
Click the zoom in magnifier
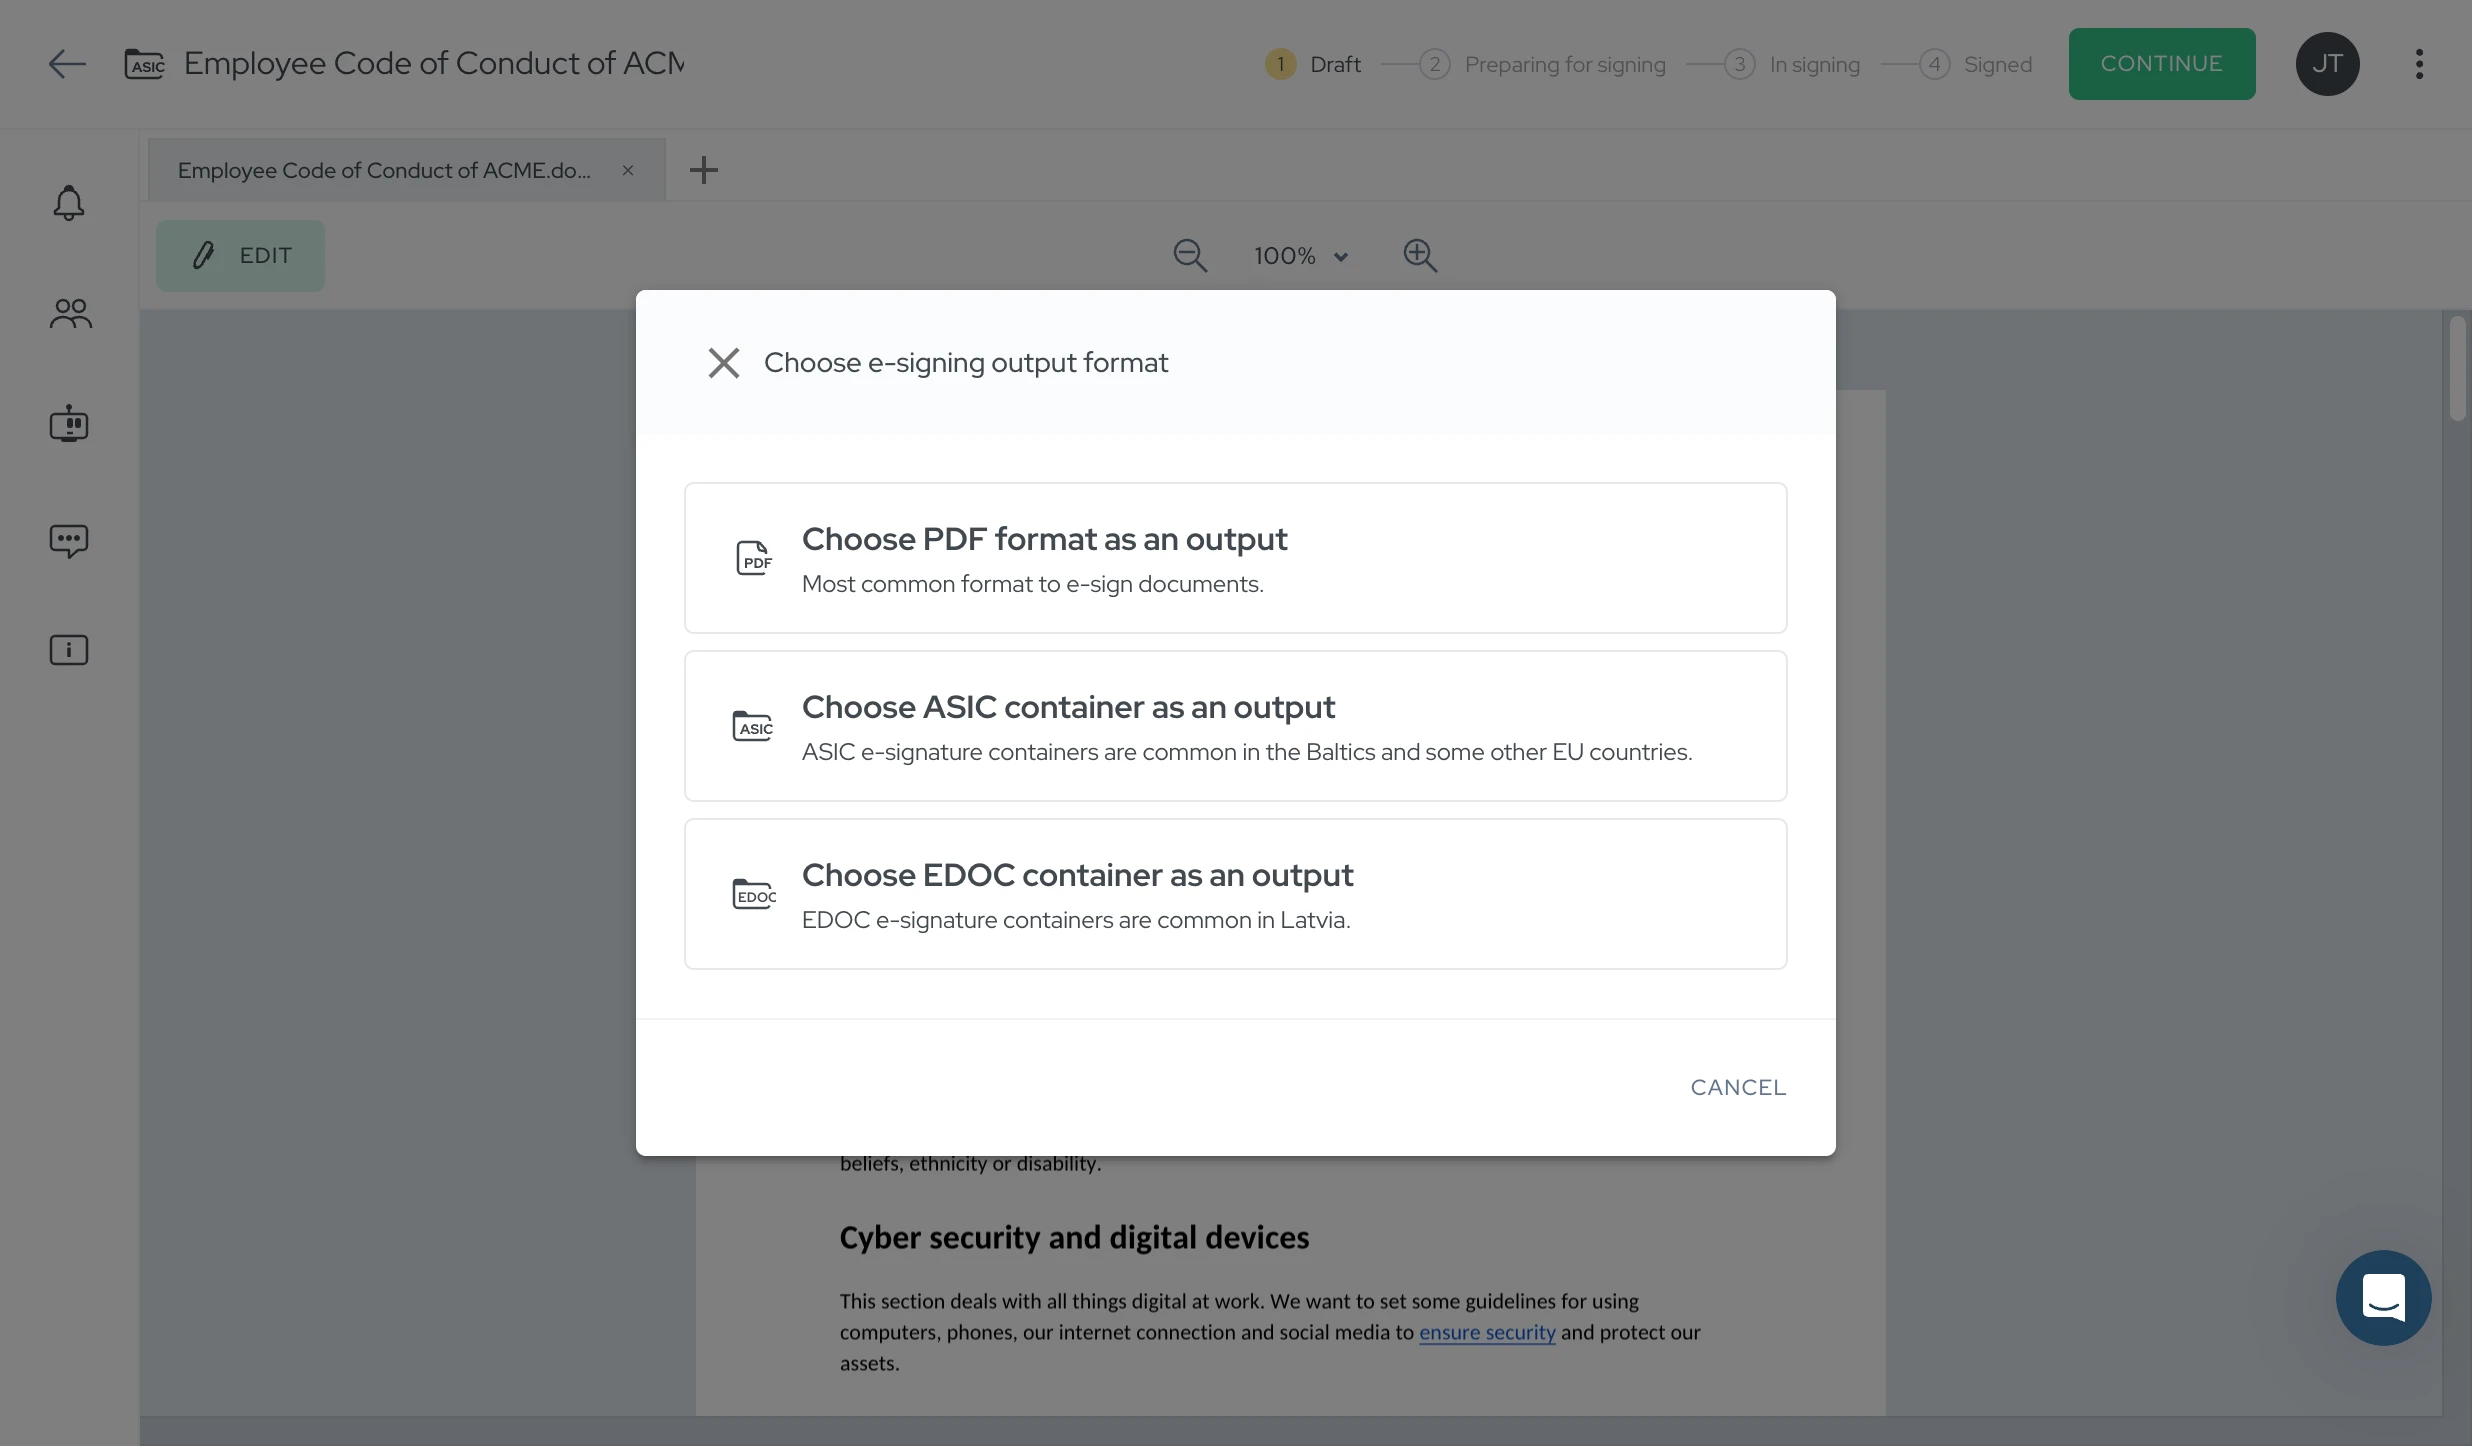click(1420, 255)
